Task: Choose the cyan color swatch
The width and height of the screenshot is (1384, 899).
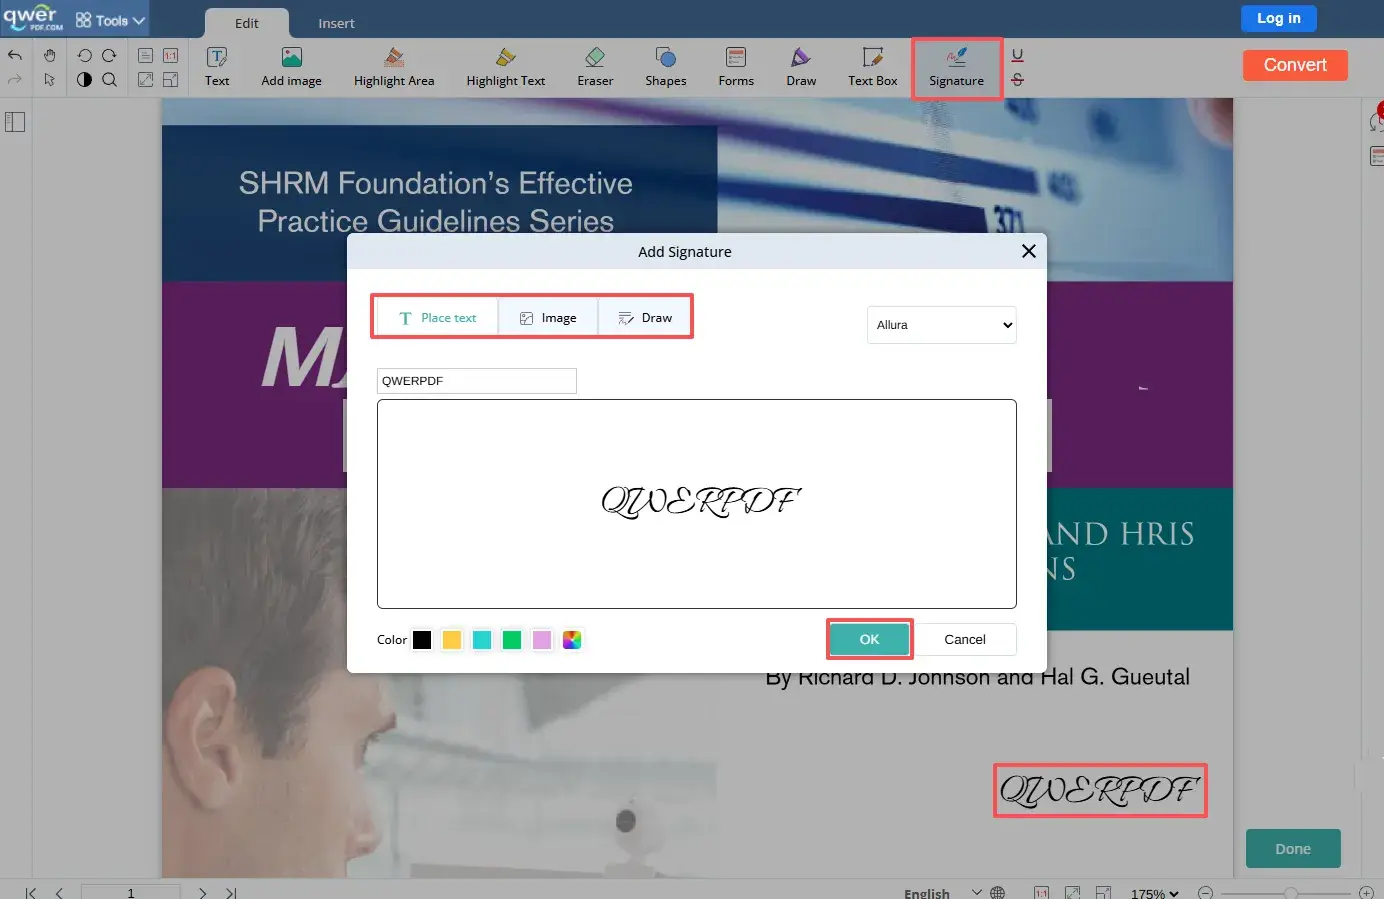Action: [x=482, y=640]
